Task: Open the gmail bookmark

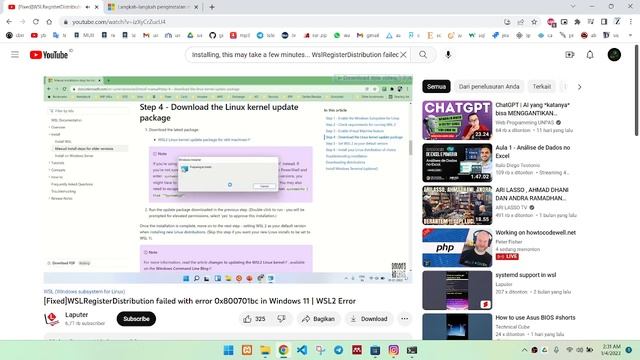Action: tap(368, 36)
